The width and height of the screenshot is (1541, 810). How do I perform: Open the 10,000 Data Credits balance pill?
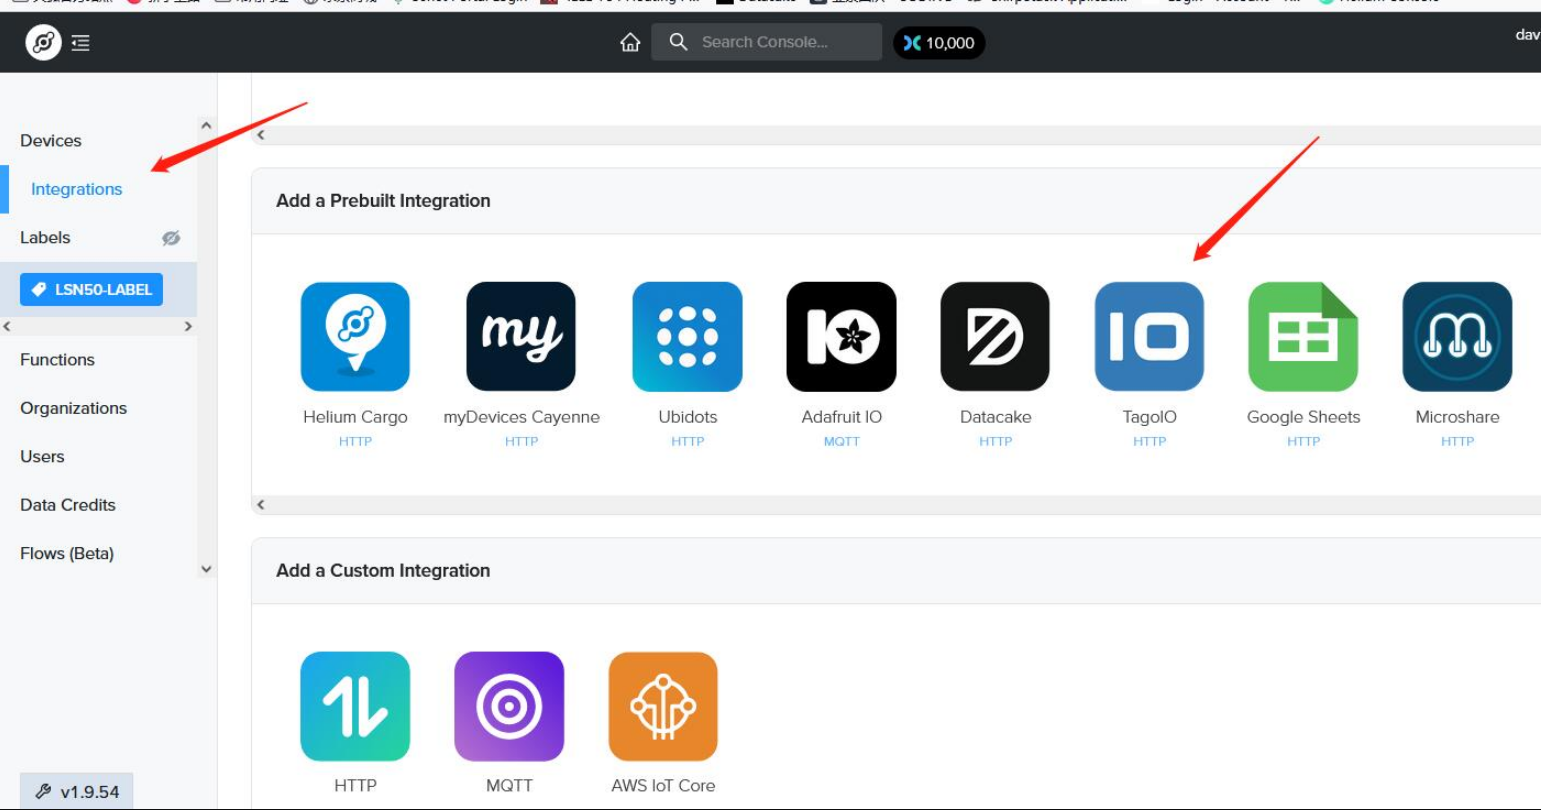click(x=939, y=43)
